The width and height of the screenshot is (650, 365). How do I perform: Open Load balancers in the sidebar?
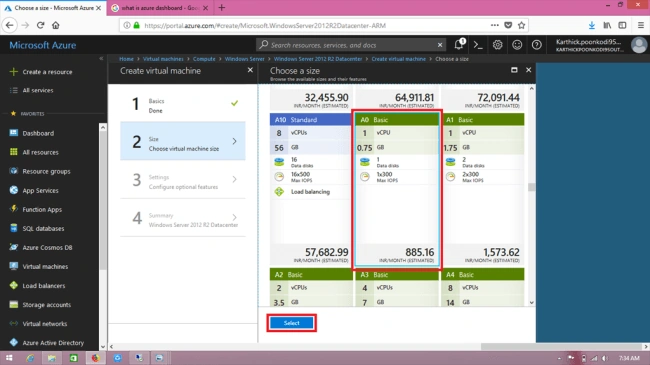pyautogui.click(x=44, y=286)
